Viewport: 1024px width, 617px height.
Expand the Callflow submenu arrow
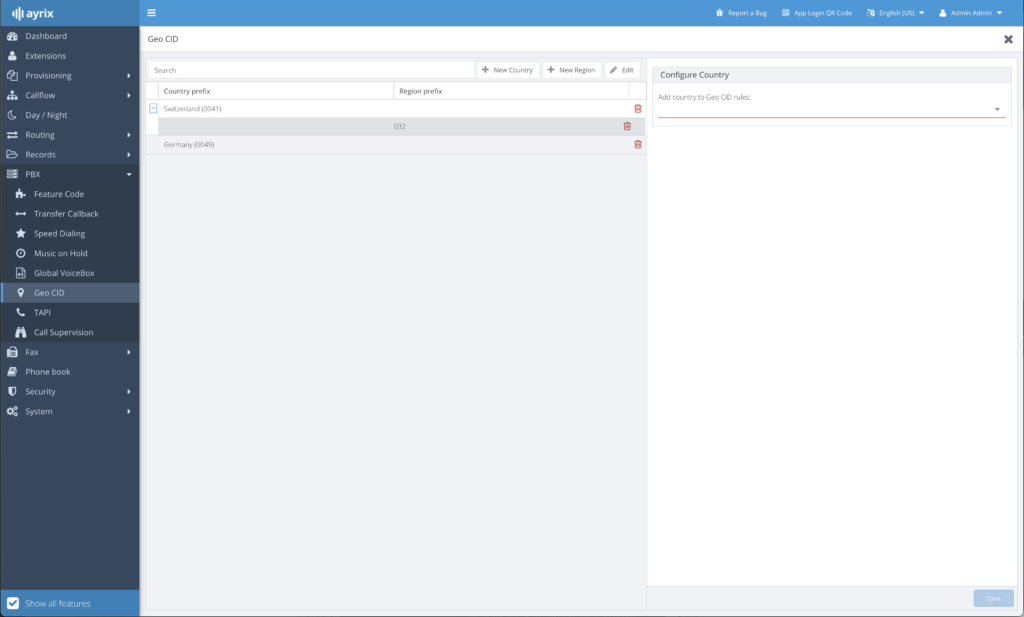pos(129,95)
